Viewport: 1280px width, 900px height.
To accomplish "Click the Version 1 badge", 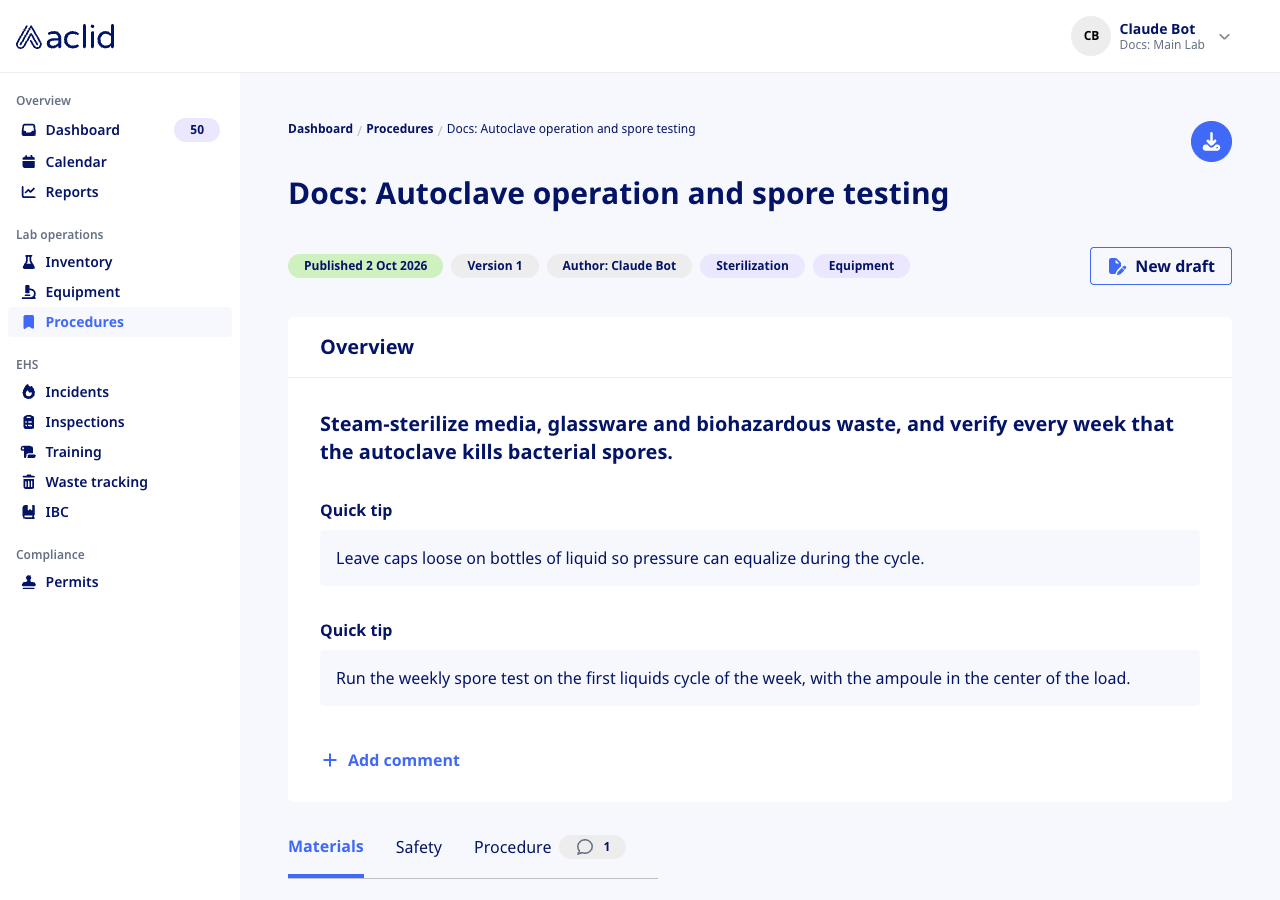I will pos(495,266).
